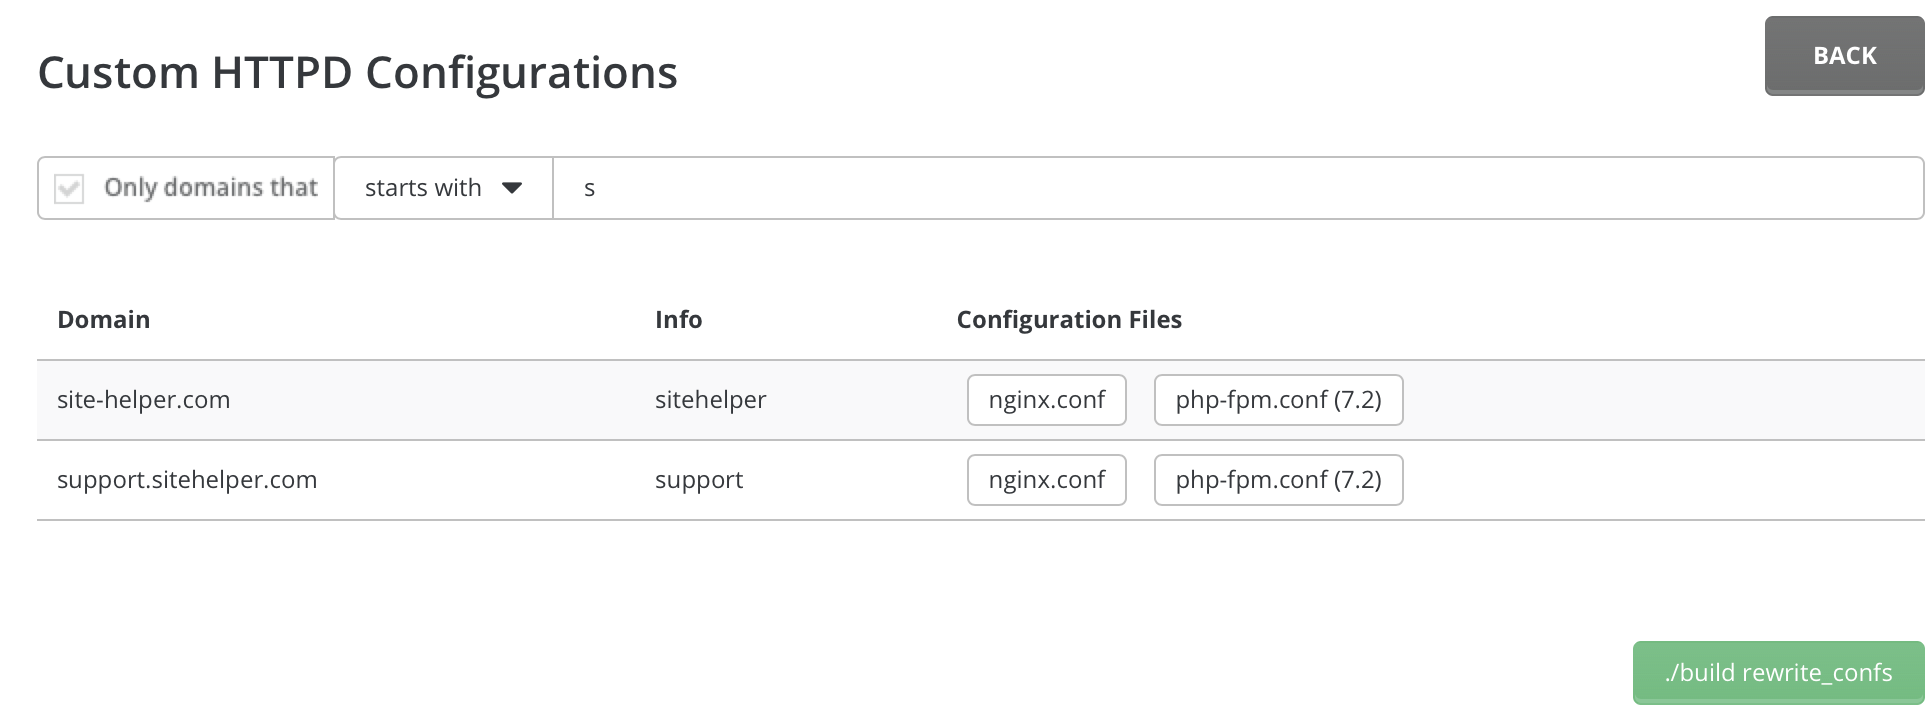This screenshot has height=712, width=1932.
Task: Run ./build rewrite_confs button
Action: [1779, 673]
